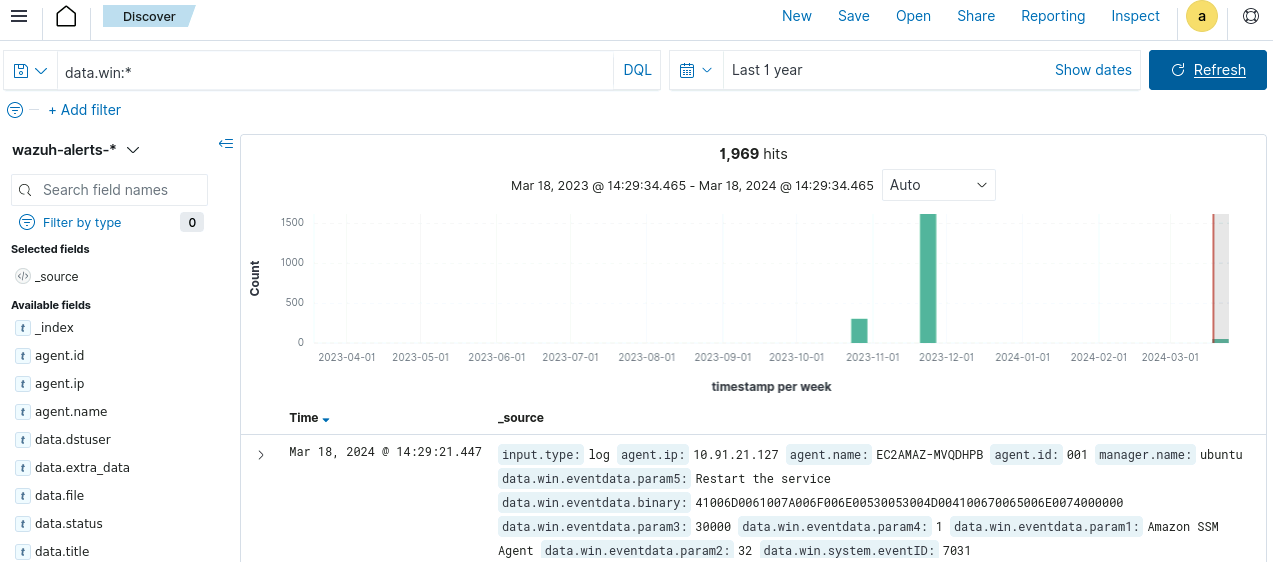Click the Search field names input
This screenshot has width=1273, height=562.
(x=110, y=190)
